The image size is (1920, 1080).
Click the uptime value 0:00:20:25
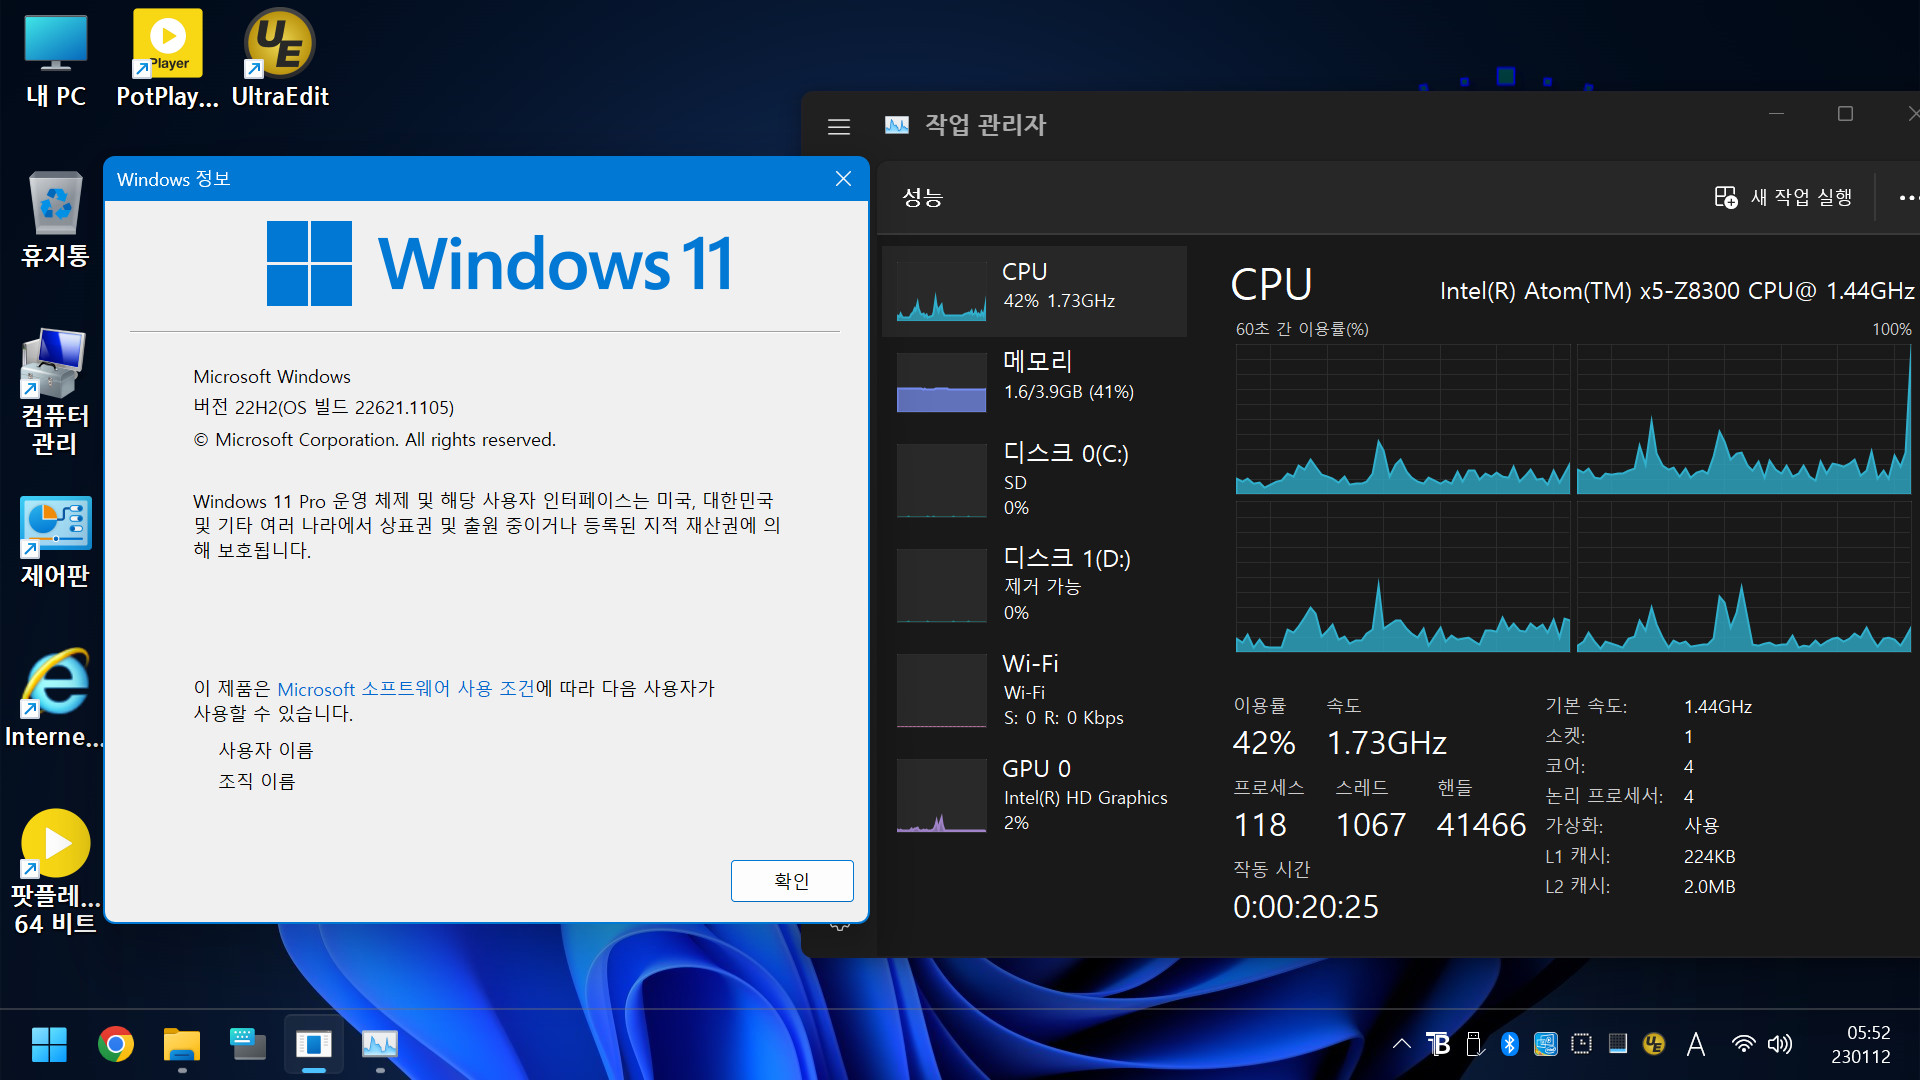(1305, 907)
